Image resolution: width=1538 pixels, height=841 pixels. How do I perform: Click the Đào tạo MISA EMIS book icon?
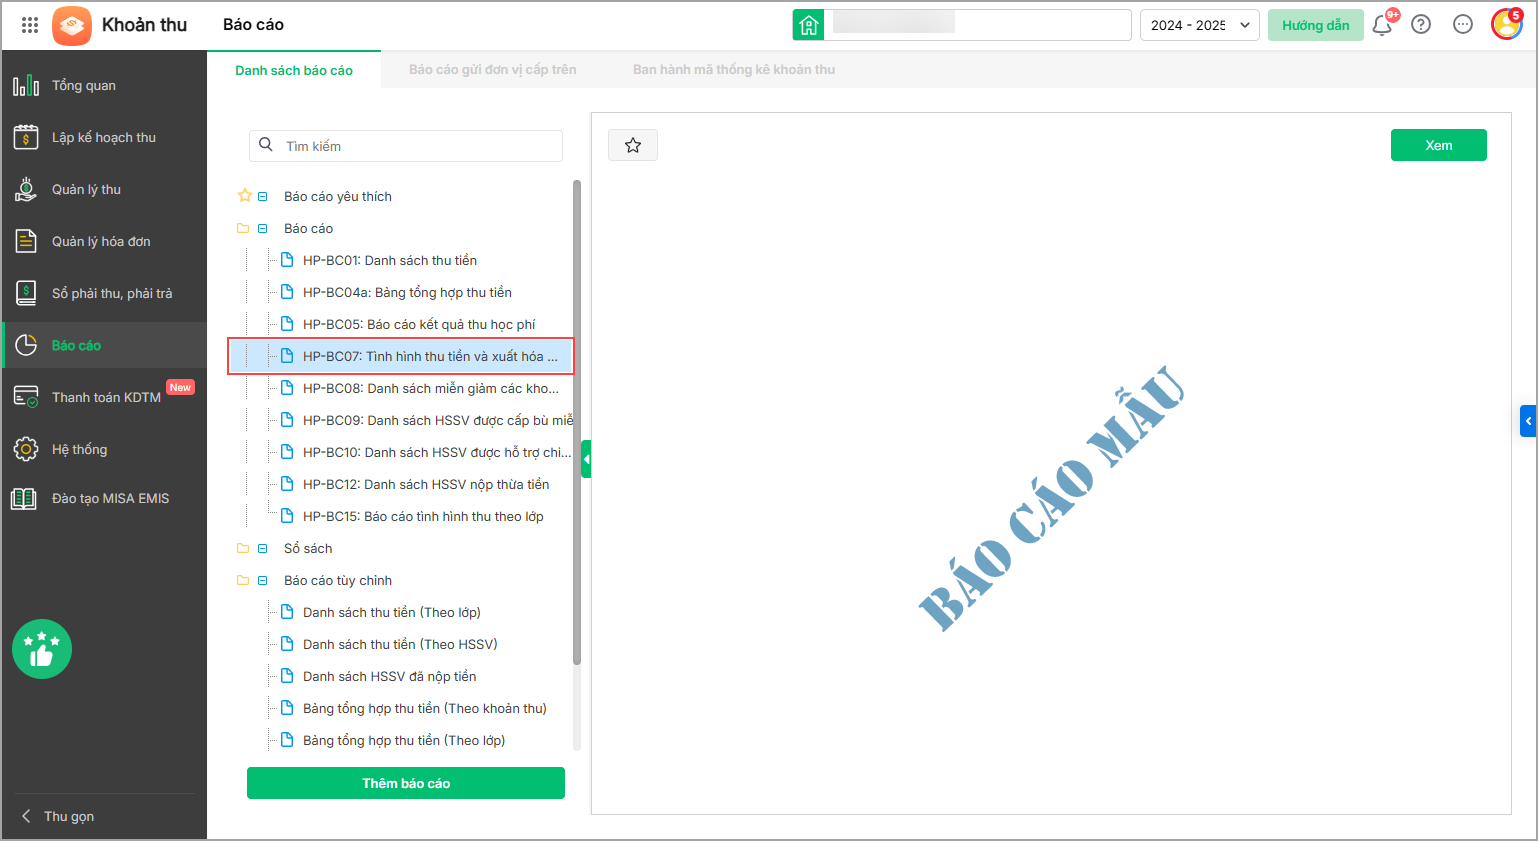[x=24, y=498]
